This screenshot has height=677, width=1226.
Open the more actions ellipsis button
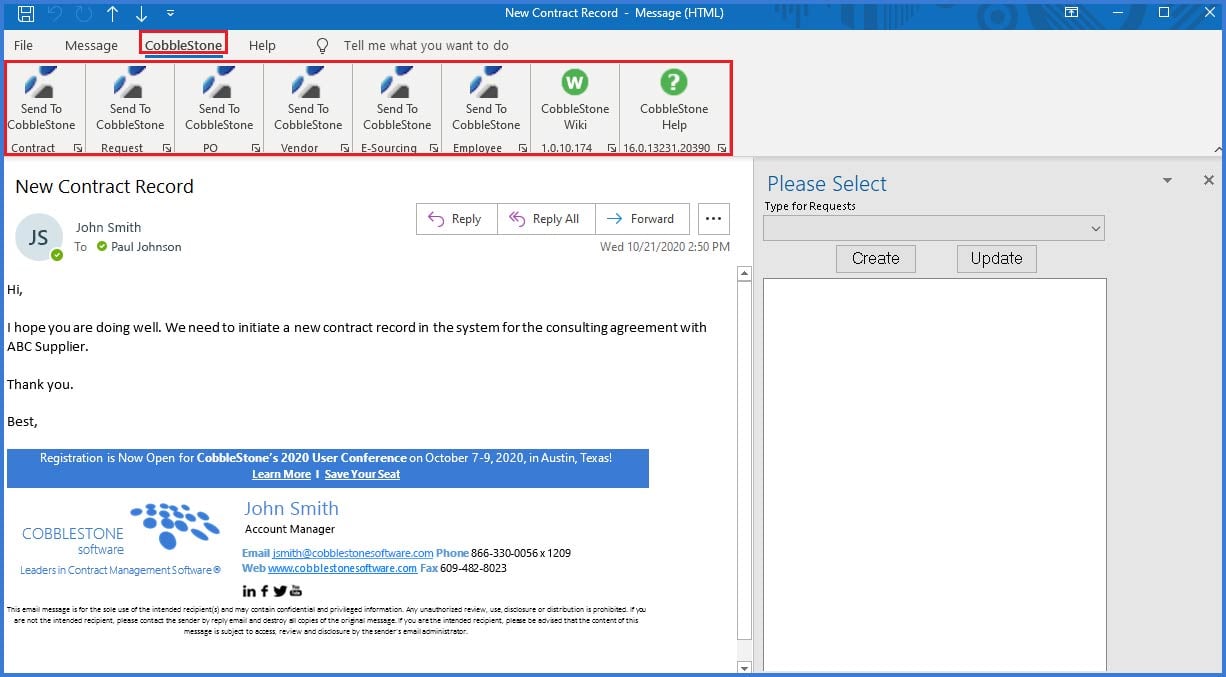point(713,219)
